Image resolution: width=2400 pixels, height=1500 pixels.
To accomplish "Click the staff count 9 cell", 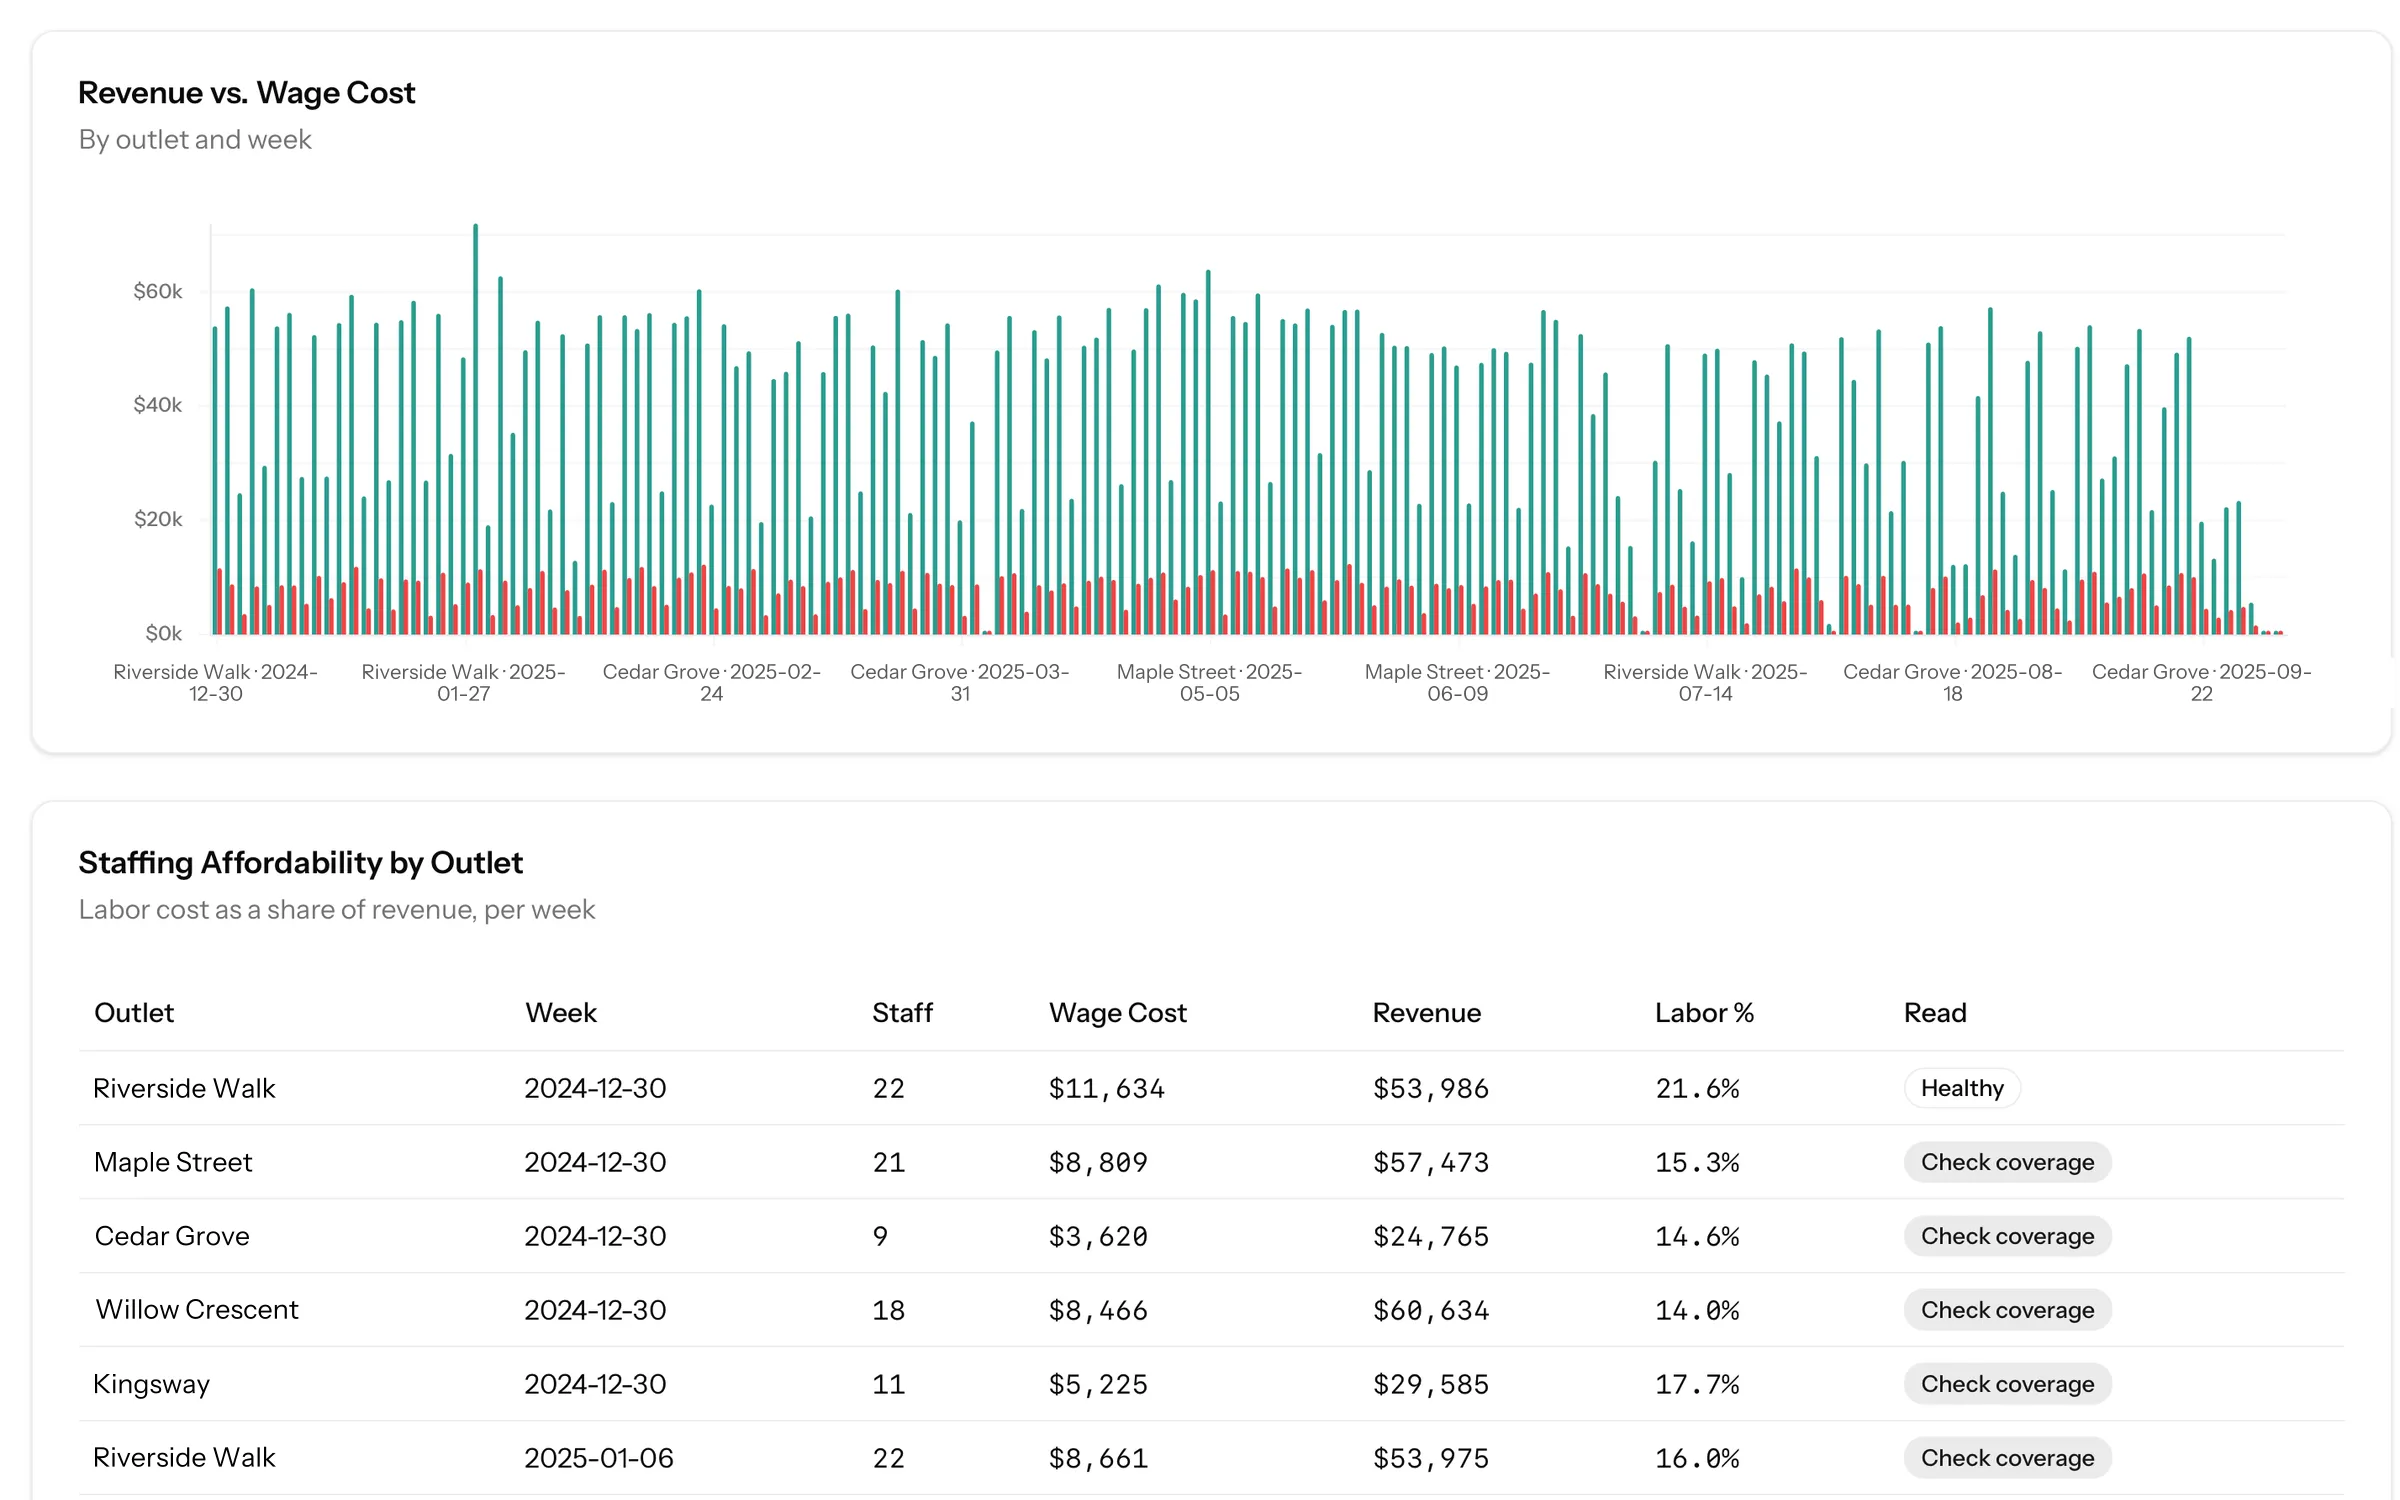I will click(880, 1236).
